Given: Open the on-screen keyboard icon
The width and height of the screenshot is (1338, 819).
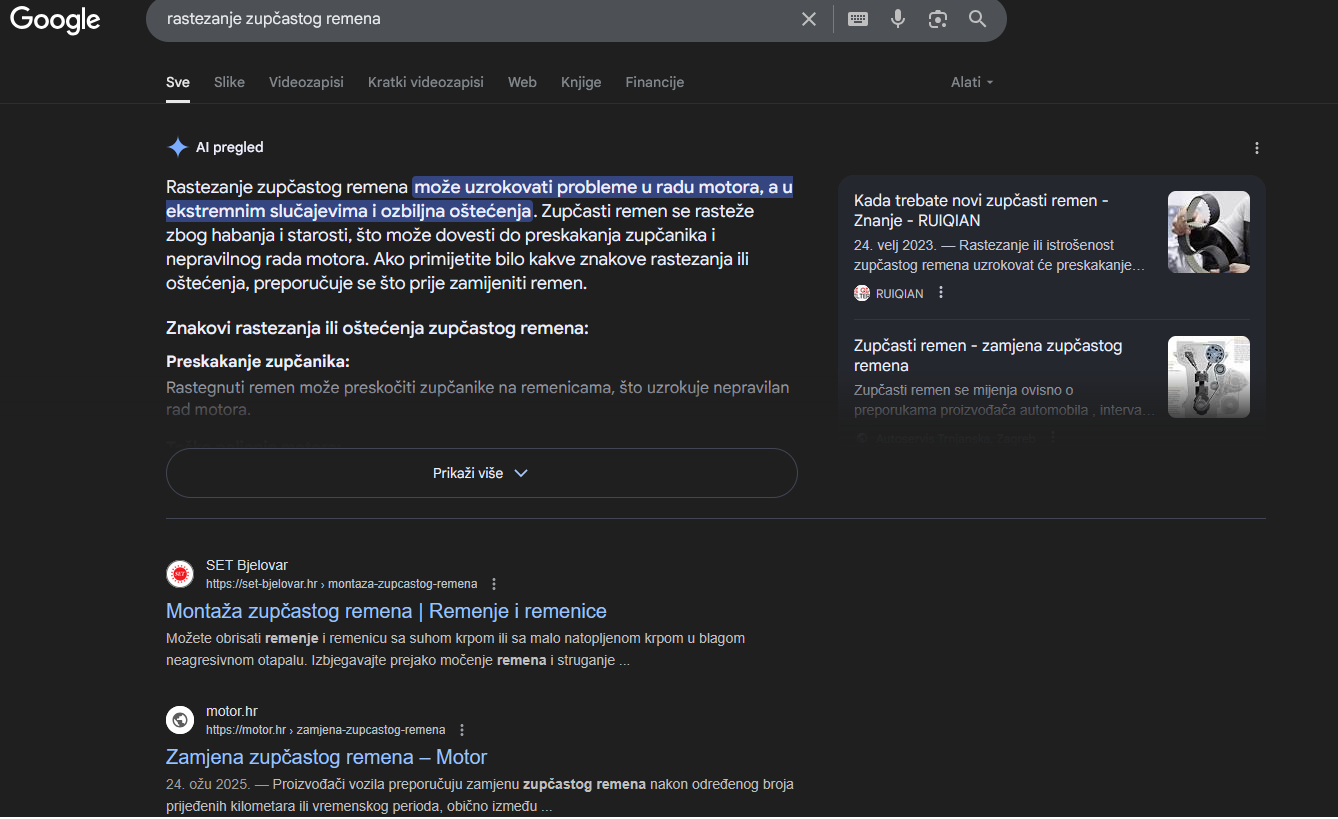Looking at the screenshot, I should pos(858,19).
